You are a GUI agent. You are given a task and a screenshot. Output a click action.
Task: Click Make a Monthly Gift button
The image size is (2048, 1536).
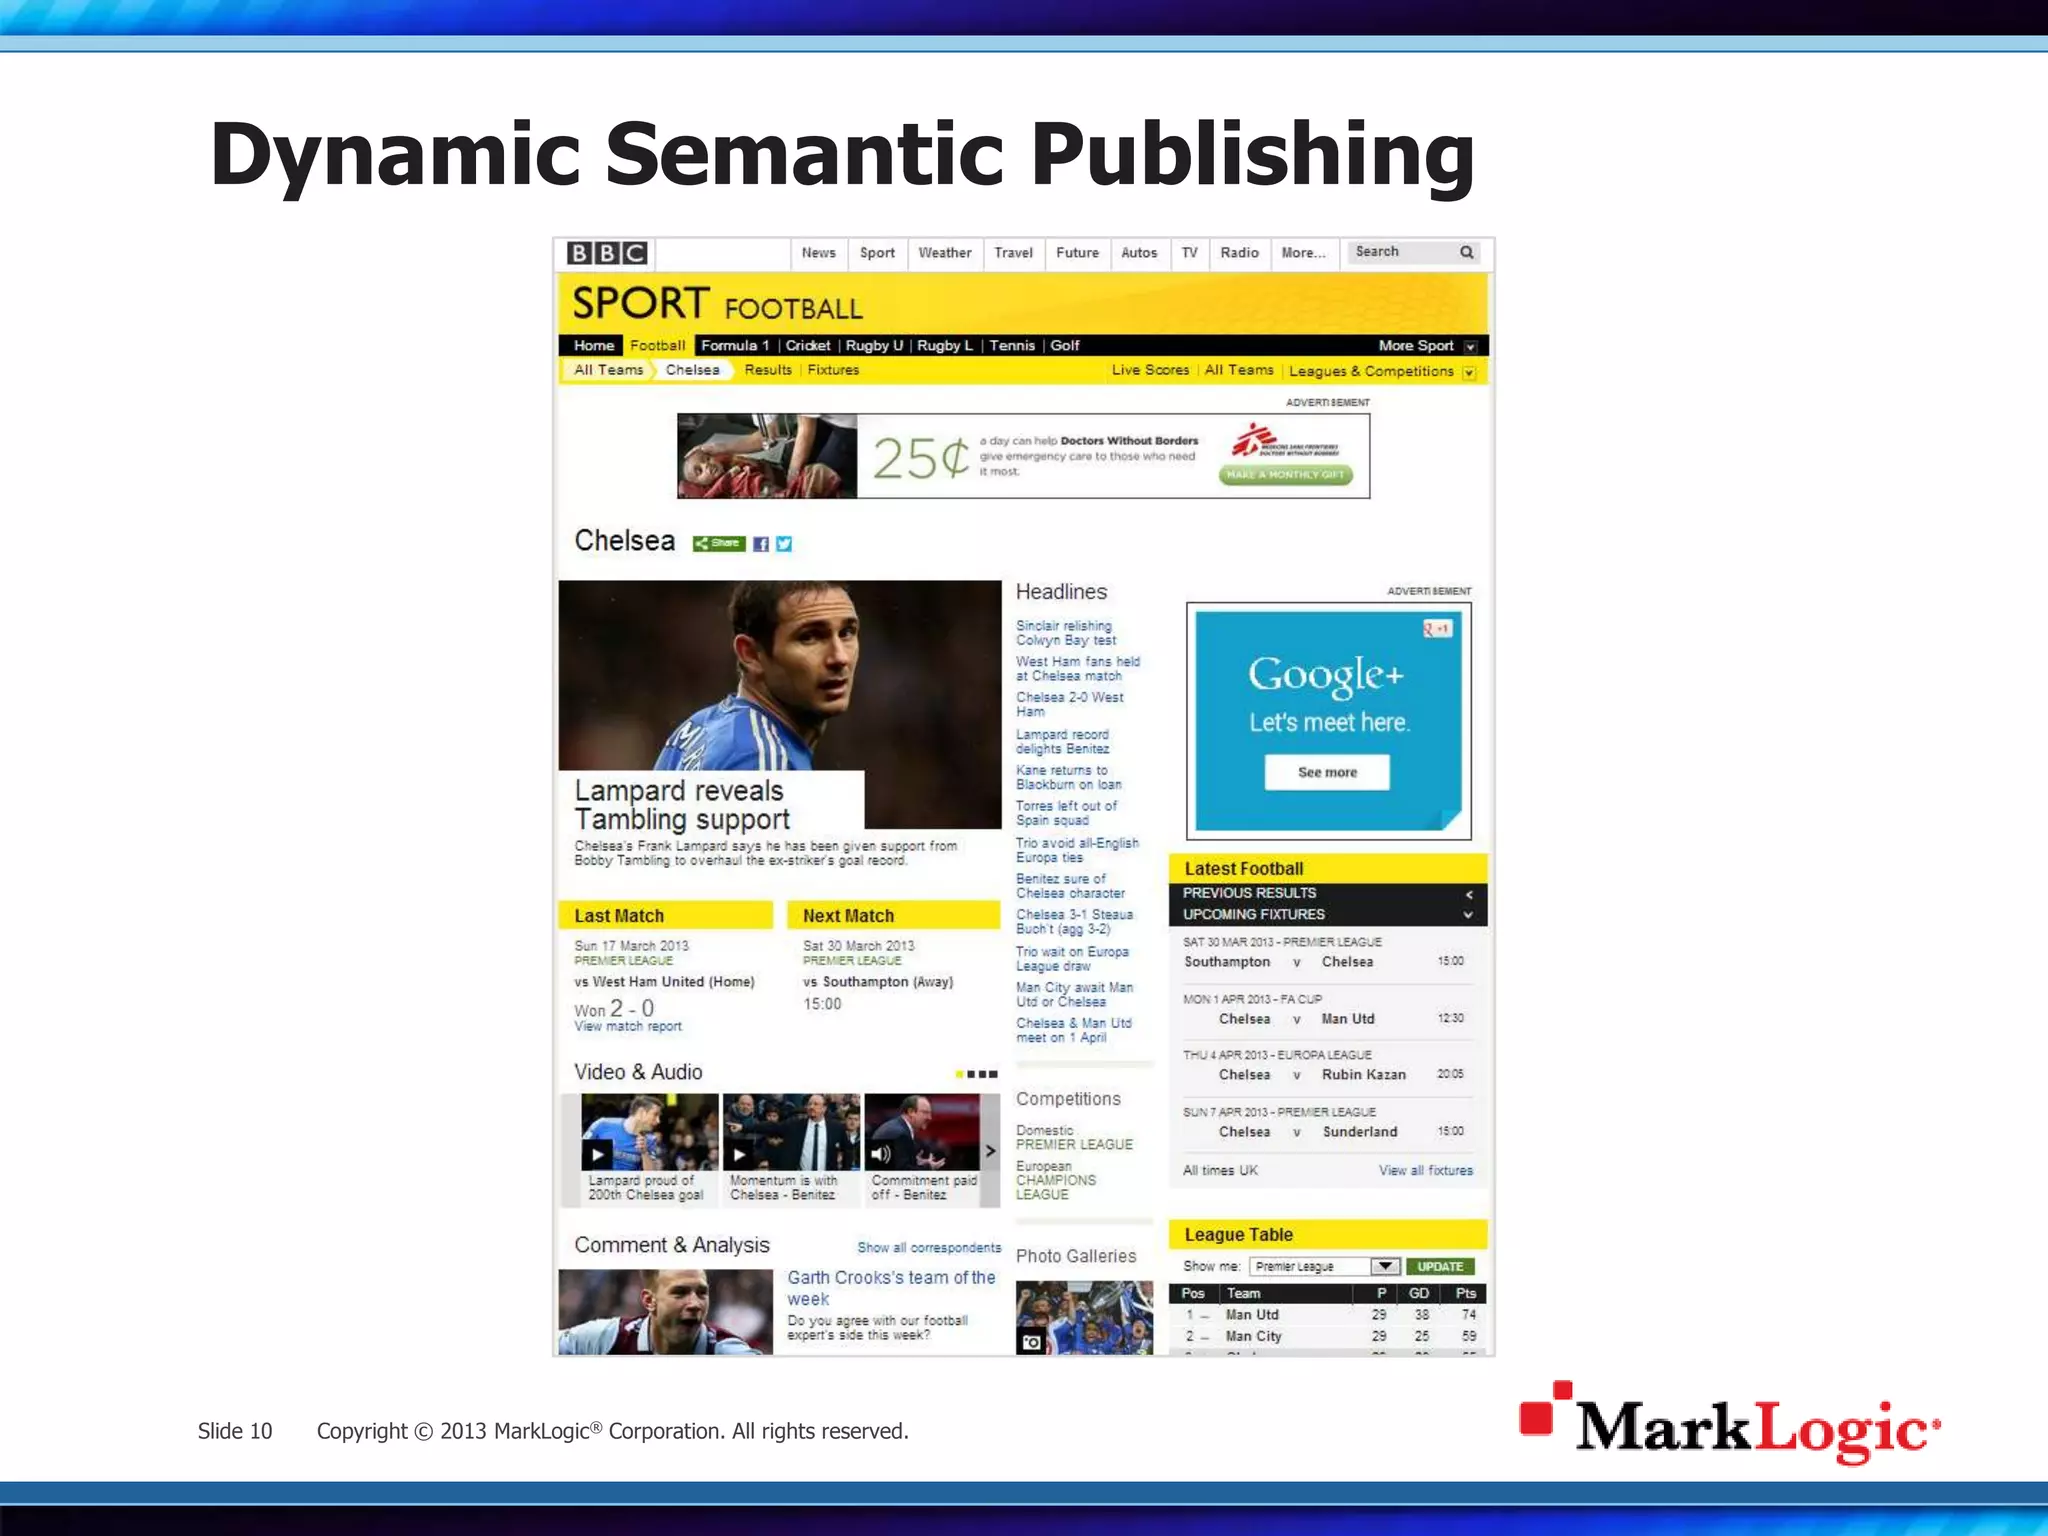click(1286, 475)
